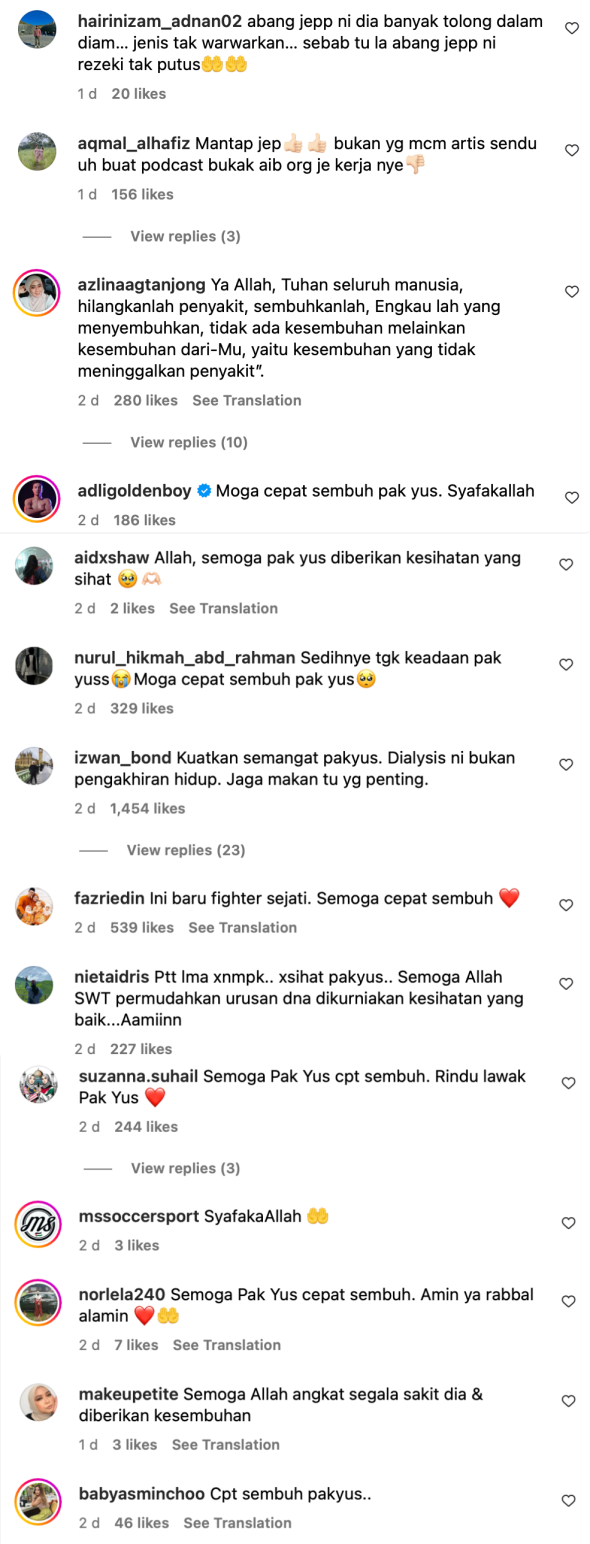Like hairinizam_adnan02's comment with heart icon
Image resolution: width=590 pixels, height=1544 pixels.
(572, 29)
